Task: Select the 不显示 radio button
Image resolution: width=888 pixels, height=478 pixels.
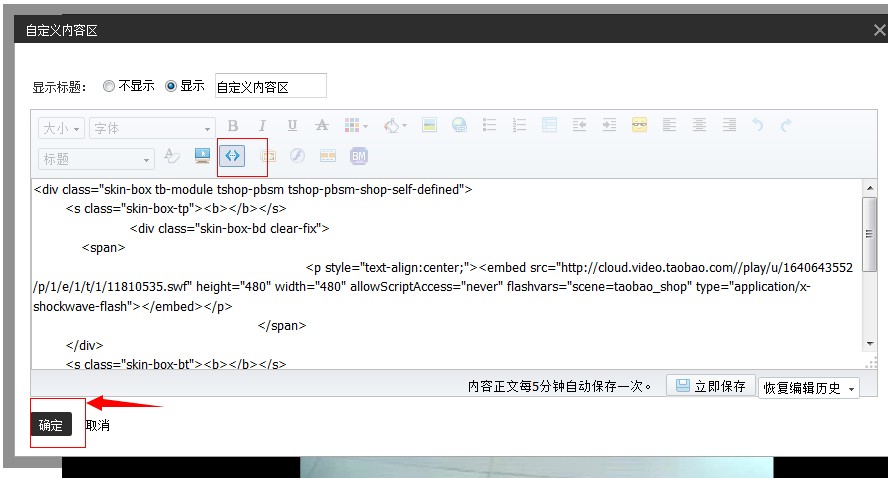Action: (x=109, y=87)
